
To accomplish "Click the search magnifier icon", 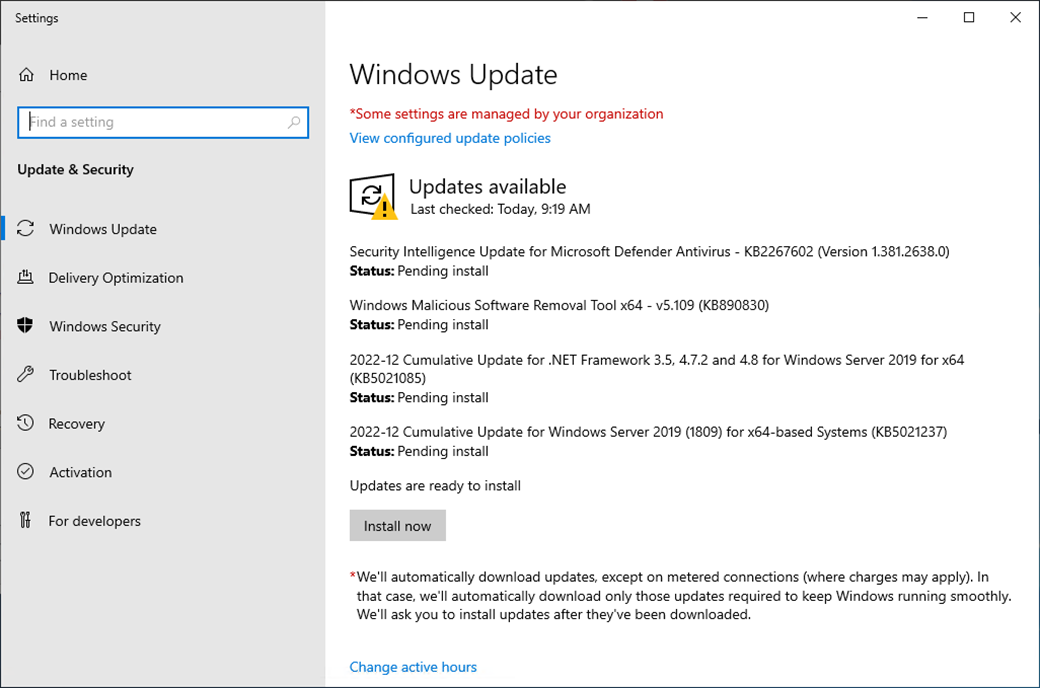I will [x=294, y=122].
